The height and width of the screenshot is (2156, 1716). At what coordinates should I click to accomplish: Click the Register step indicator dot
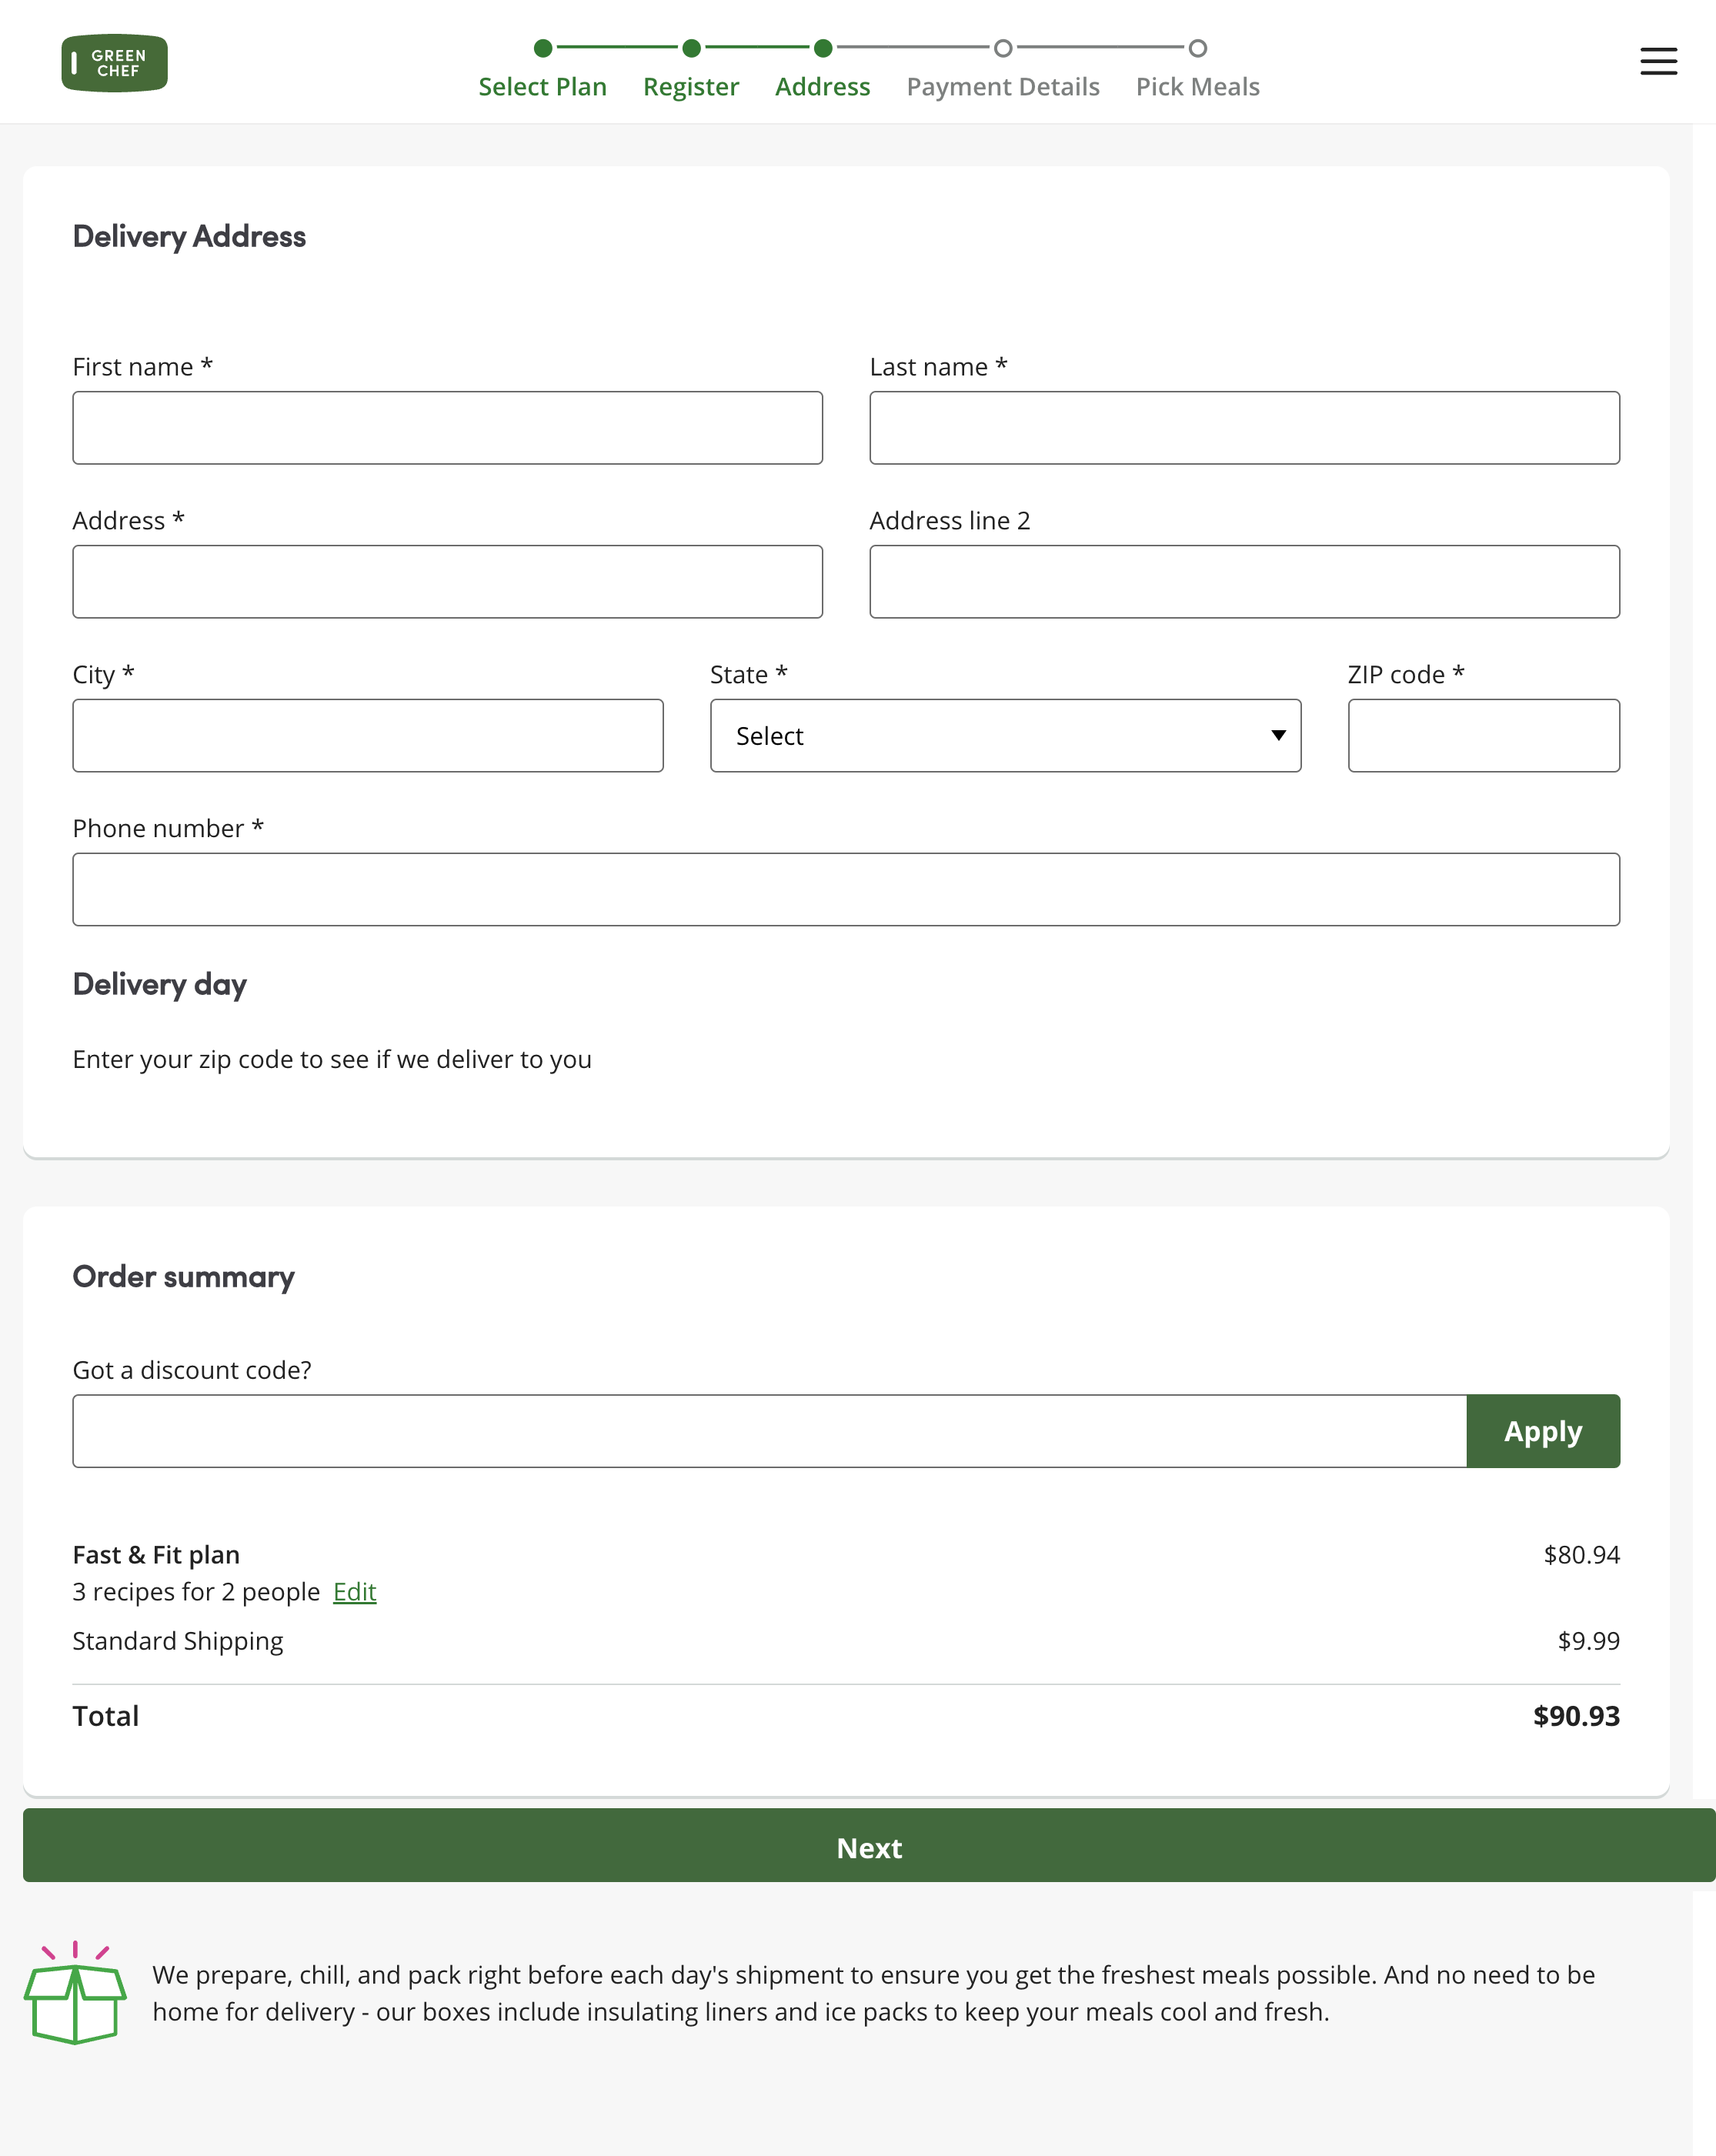690,46
